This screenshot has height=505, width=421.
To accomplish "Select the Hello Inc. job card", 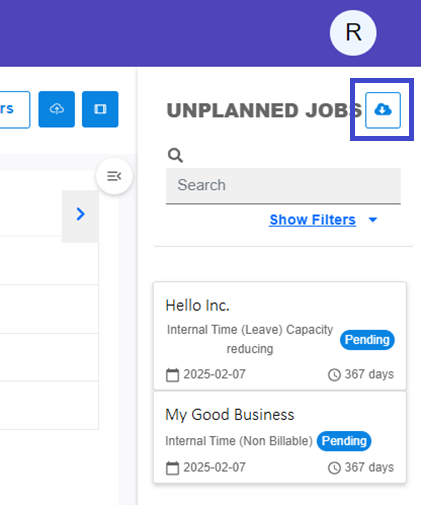I will (280, 336).
